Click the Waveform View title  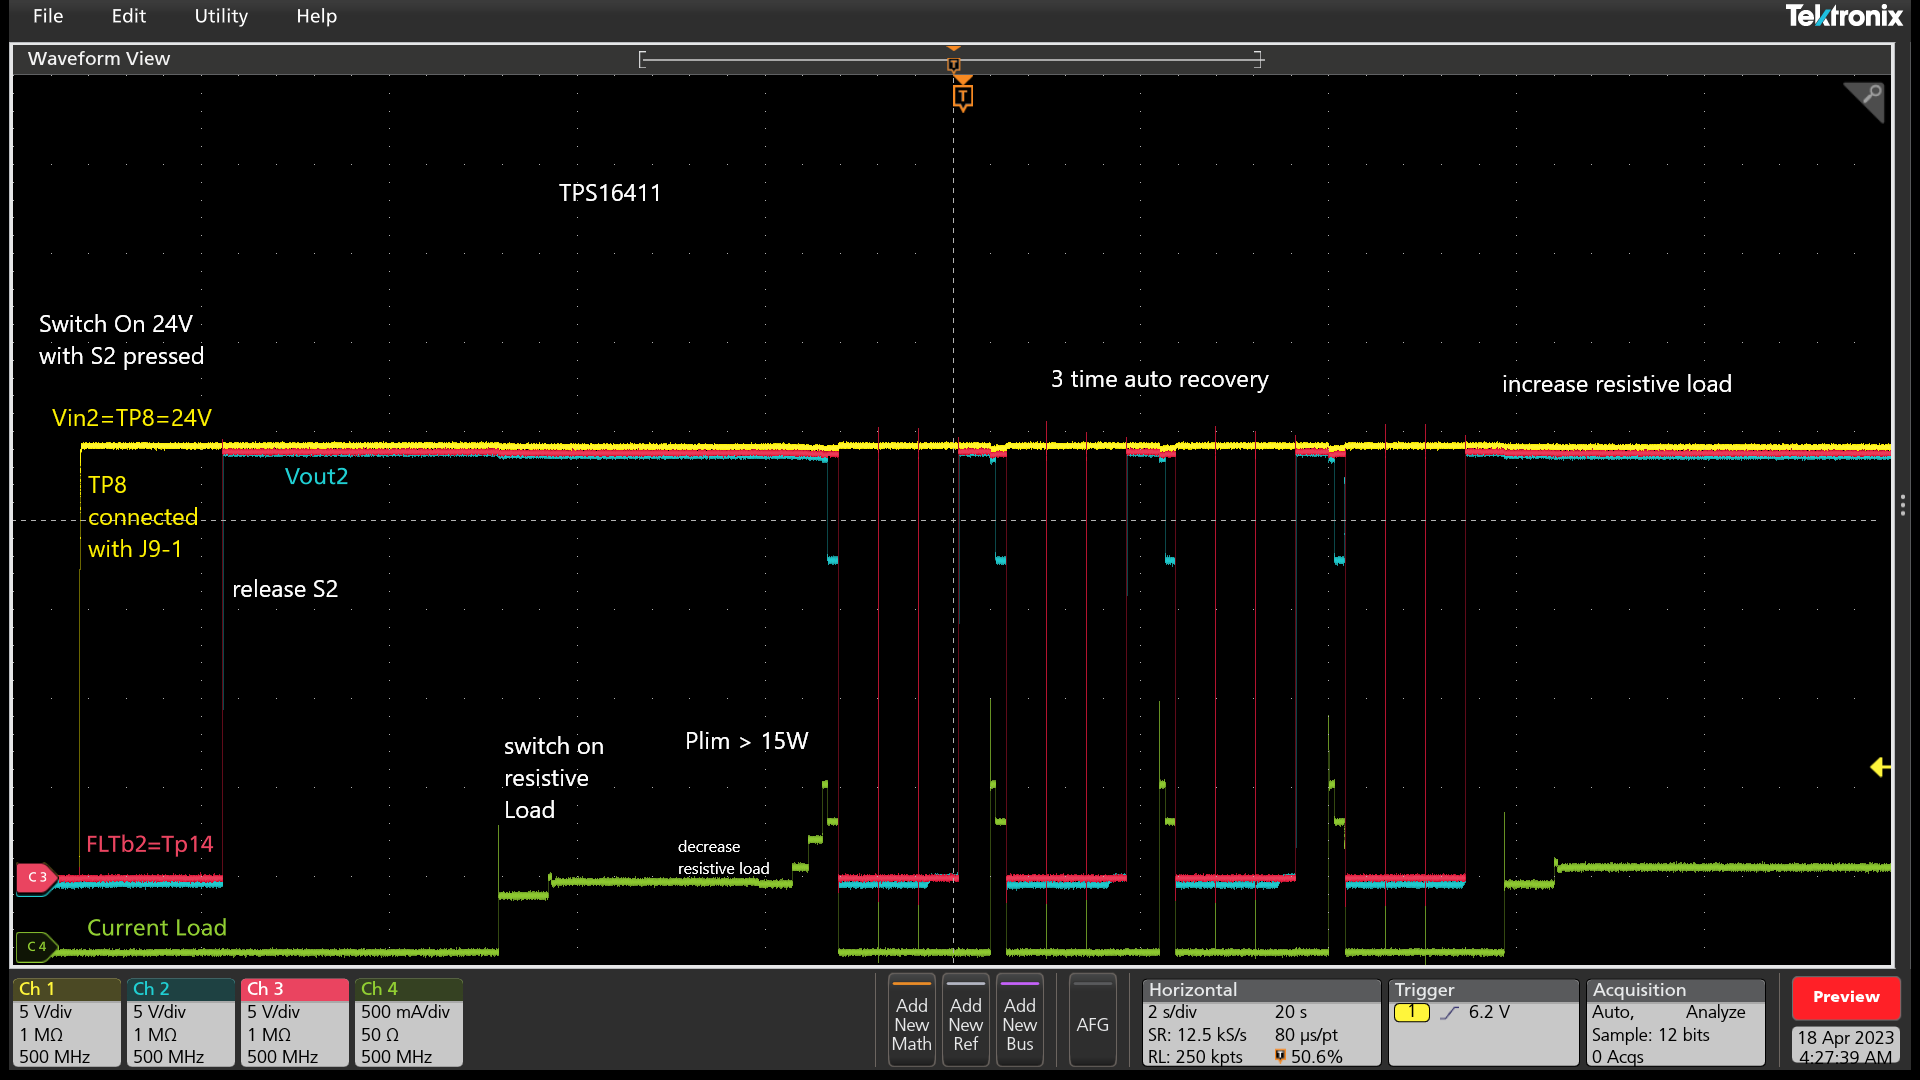click(x=99, y=58)
